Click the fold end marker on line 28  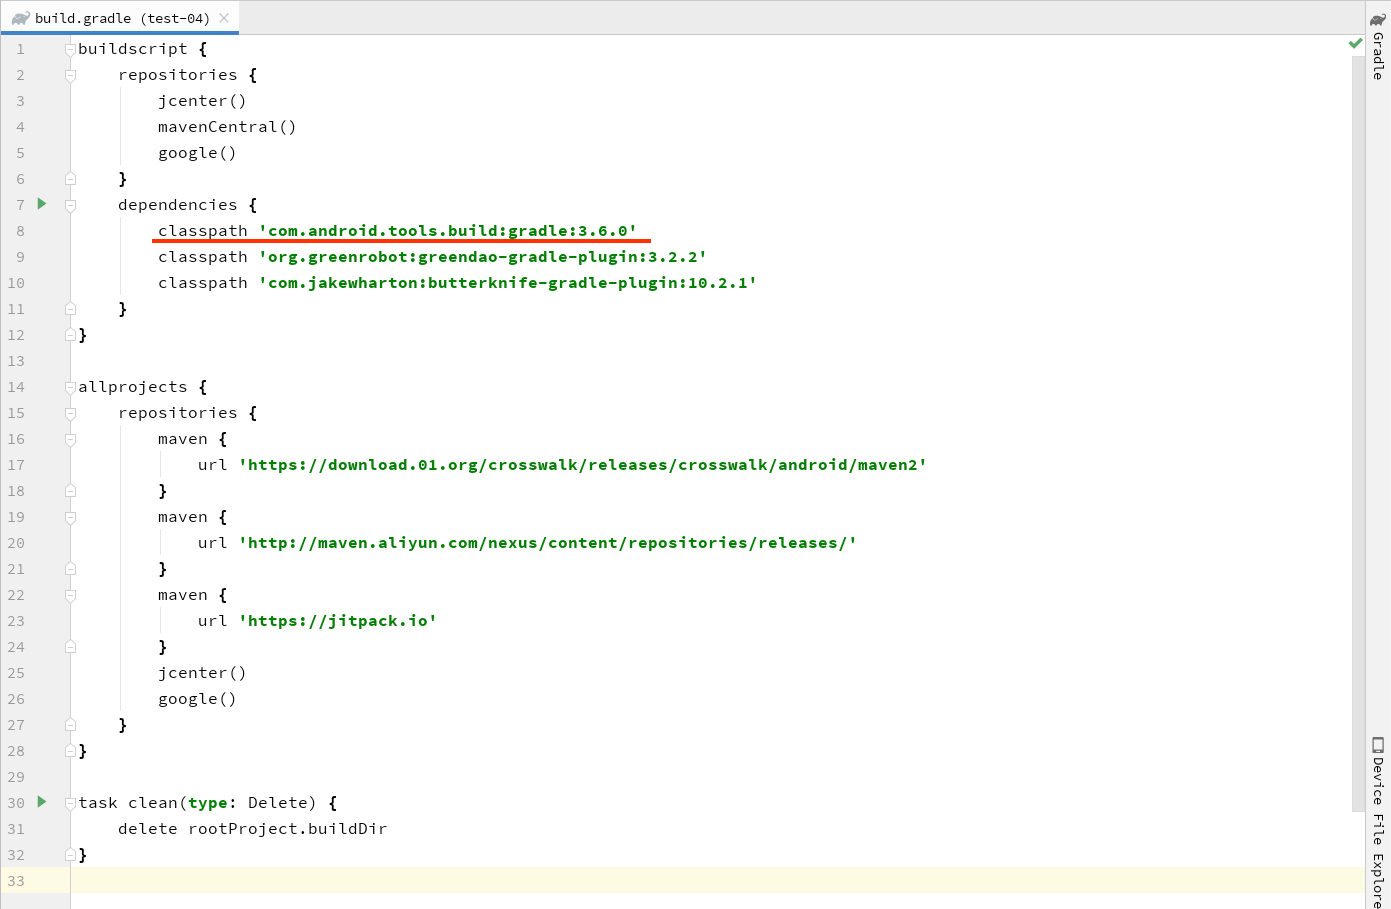click(x=70, y=751)
